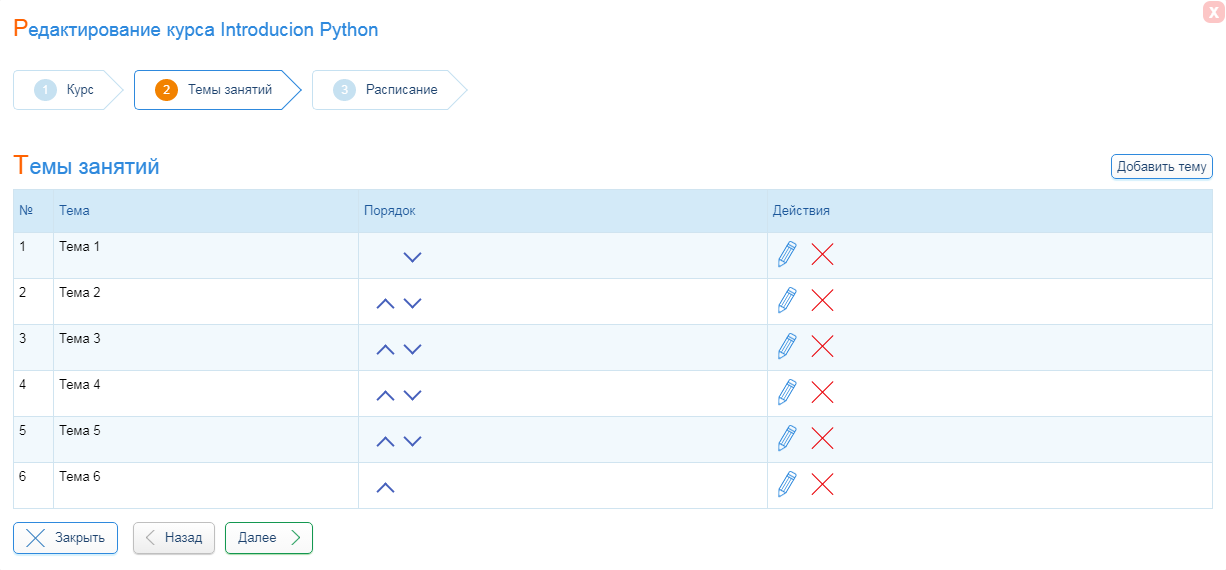
Task: Go to step 1 Курс
Action: pos(67,90)
